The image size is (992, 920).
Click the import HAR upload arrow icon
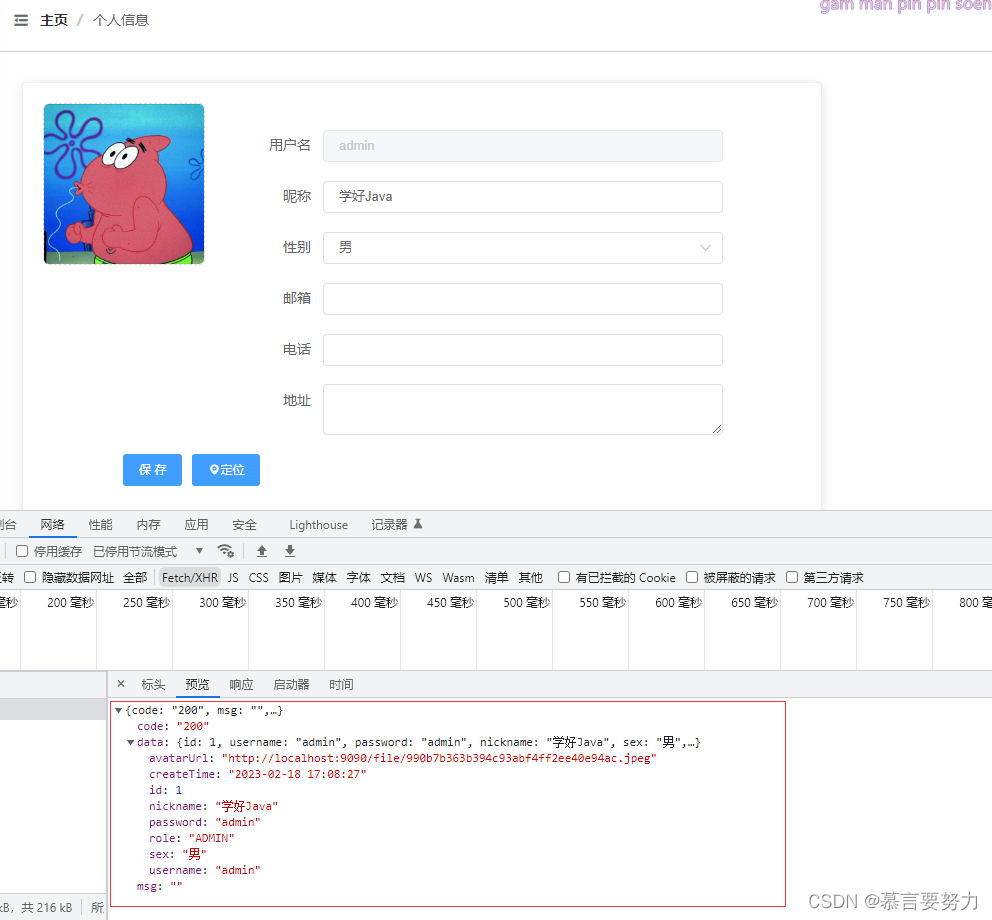pyautogui.click(x=262, y=551)
